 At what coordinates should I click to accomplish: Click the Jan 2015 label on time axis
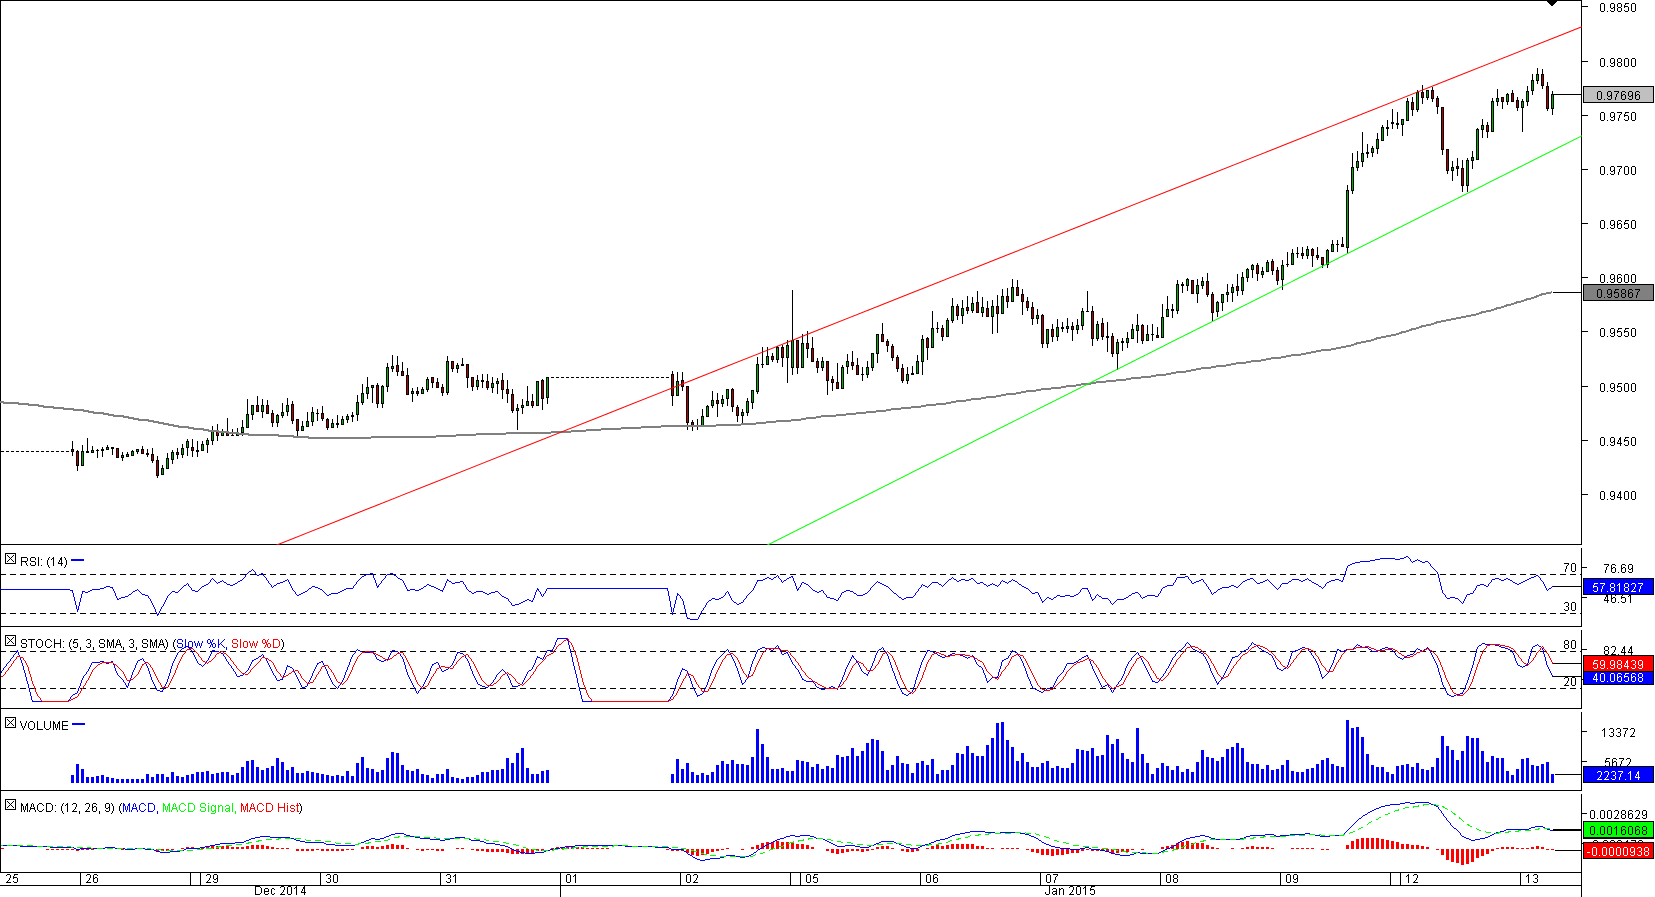tap(1069, 890)
